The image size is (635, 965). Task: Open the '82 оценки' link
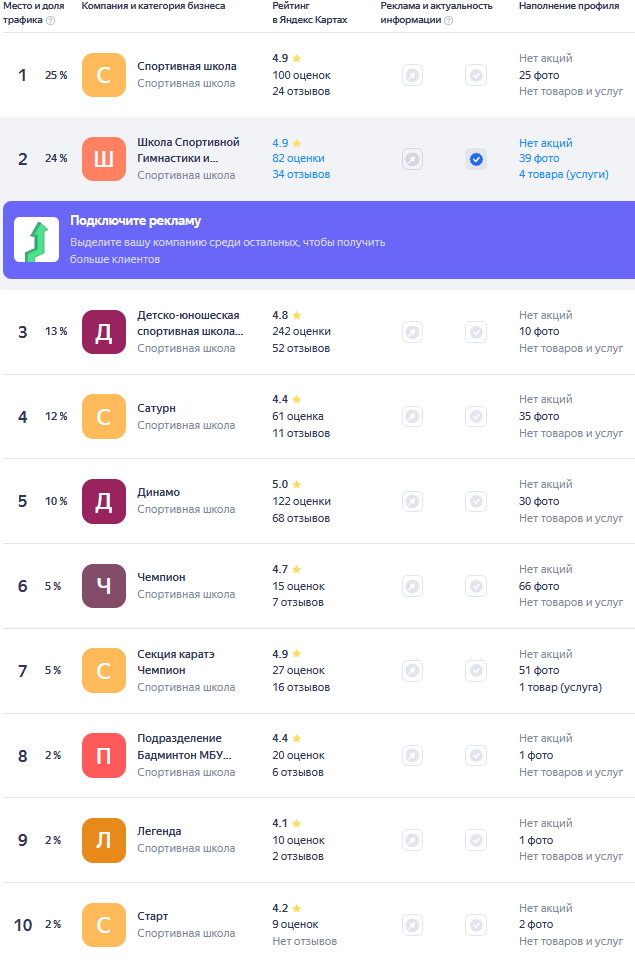tap(298, 158)
